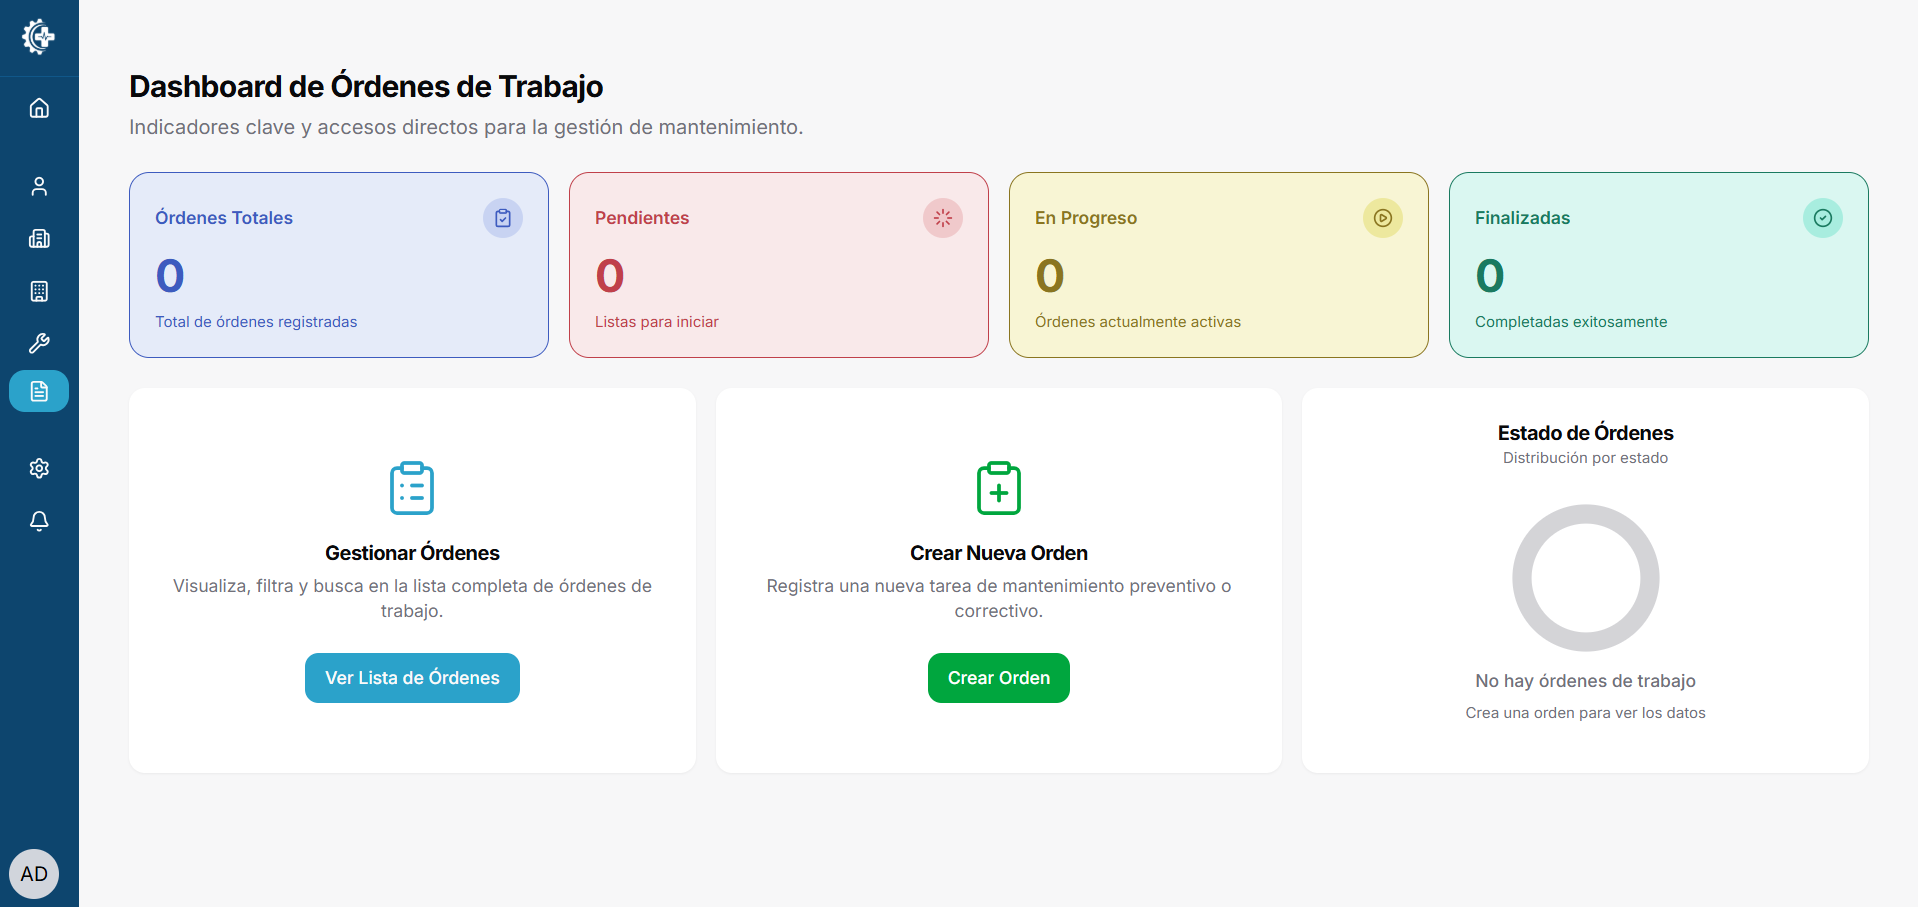Select the highlighted work orders document icon
The width and height of the screenshot is (1918, 907).
coord(39,391)
